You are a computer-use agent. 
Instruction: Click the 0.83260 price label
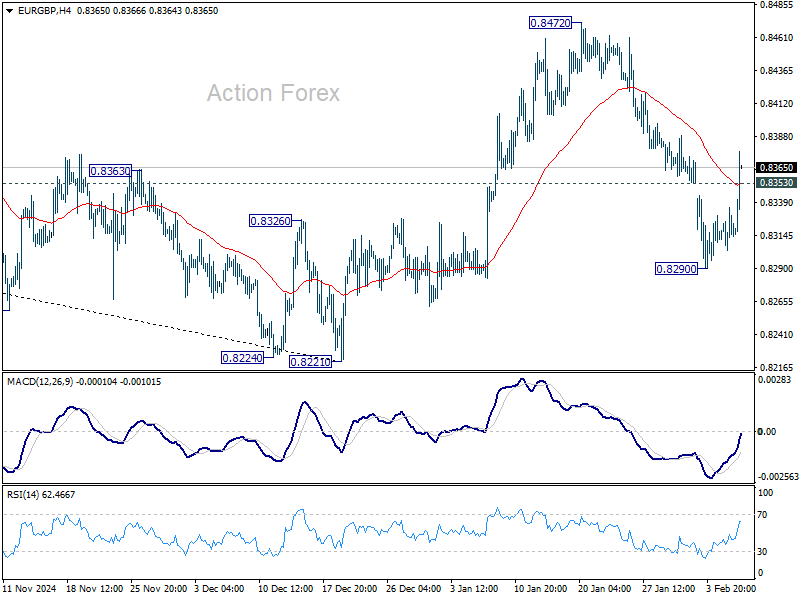coord(270,221)
